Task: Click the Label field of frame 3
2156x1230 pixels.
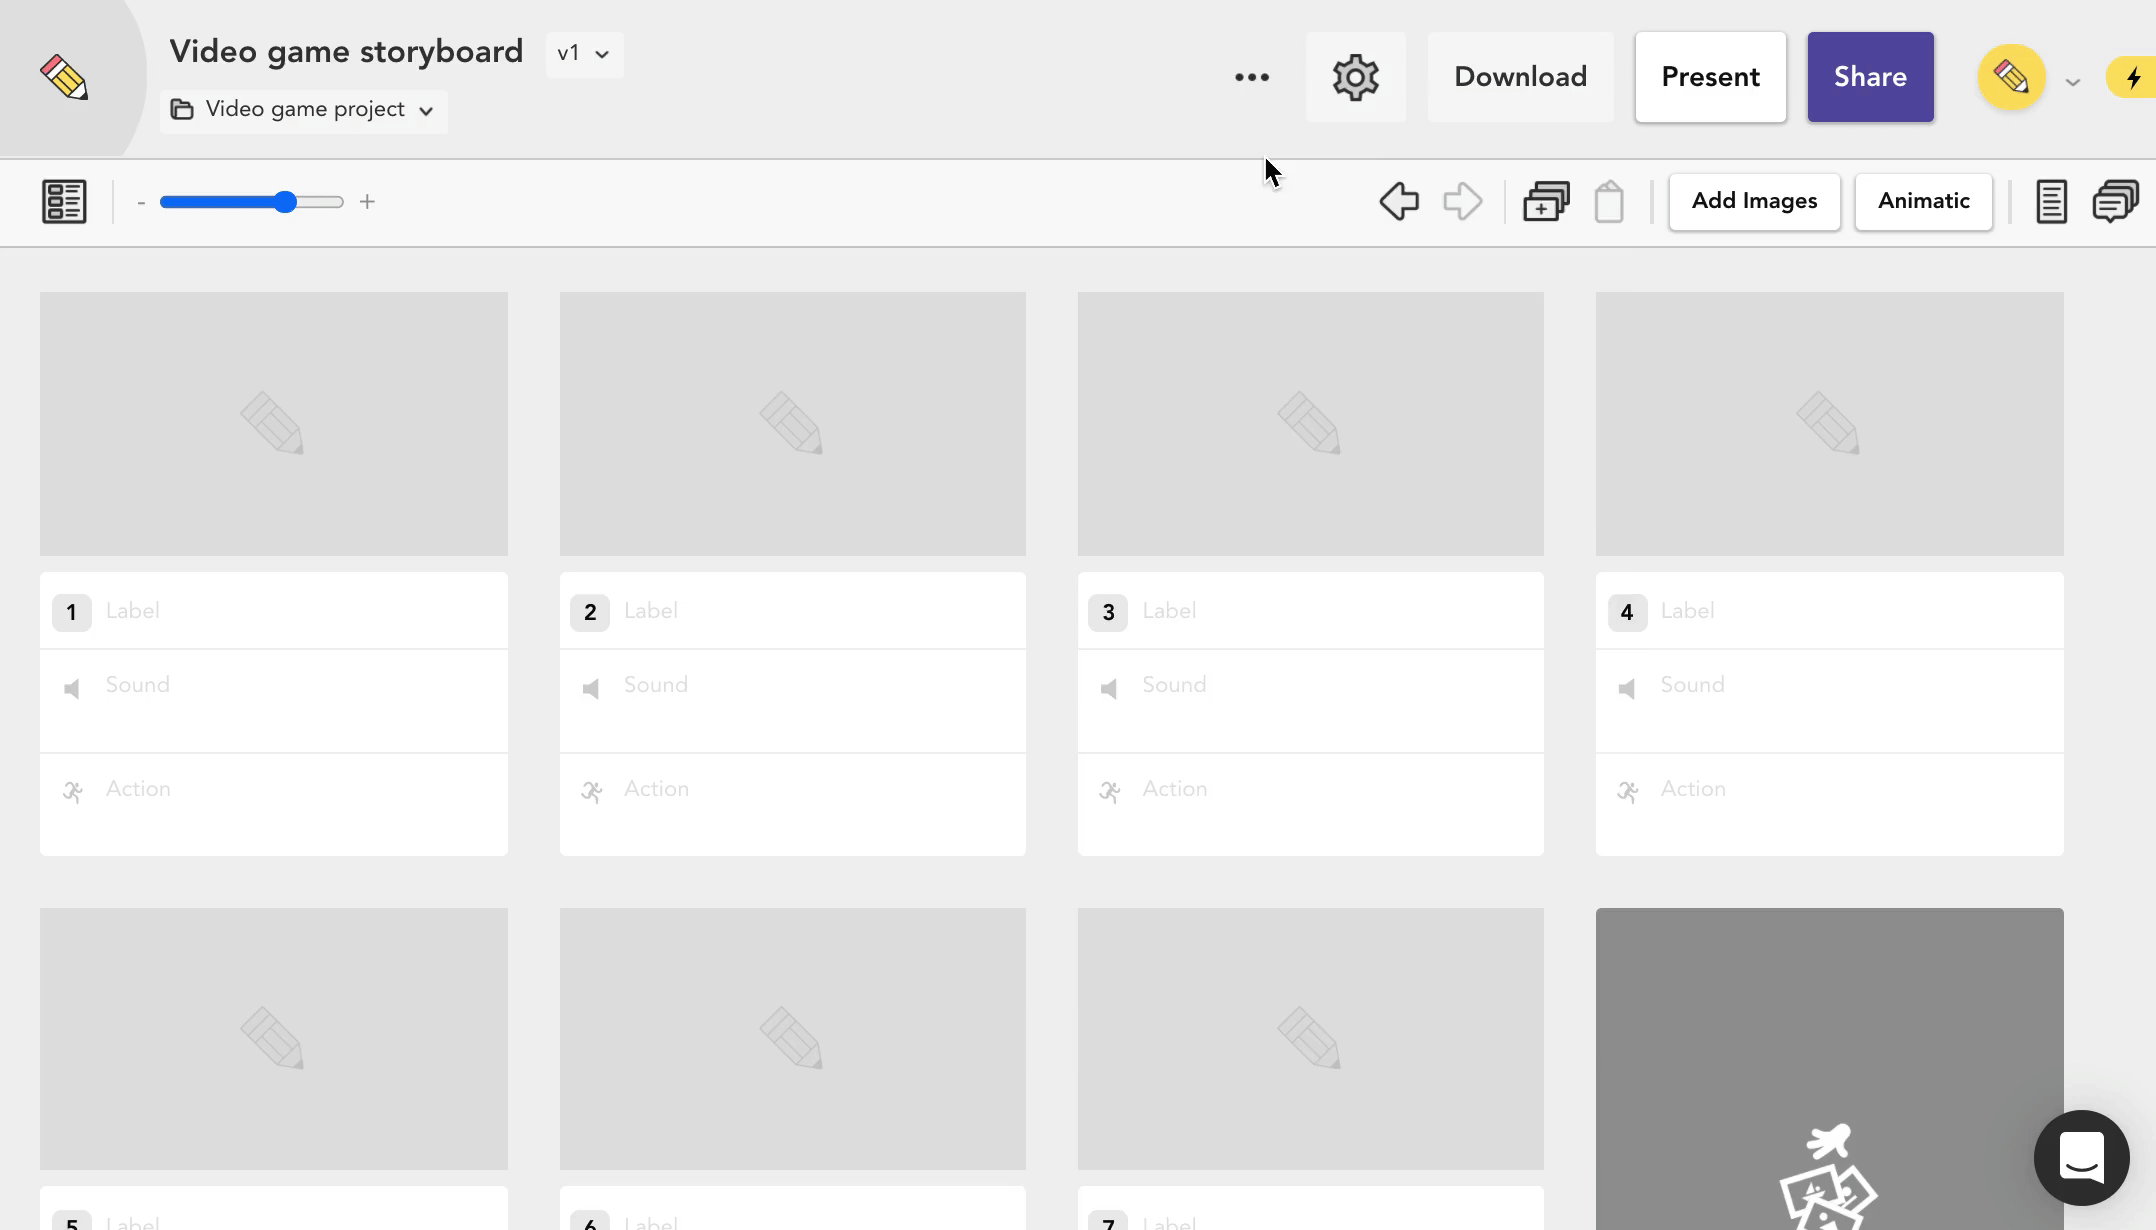Action: pos(1330,611)
